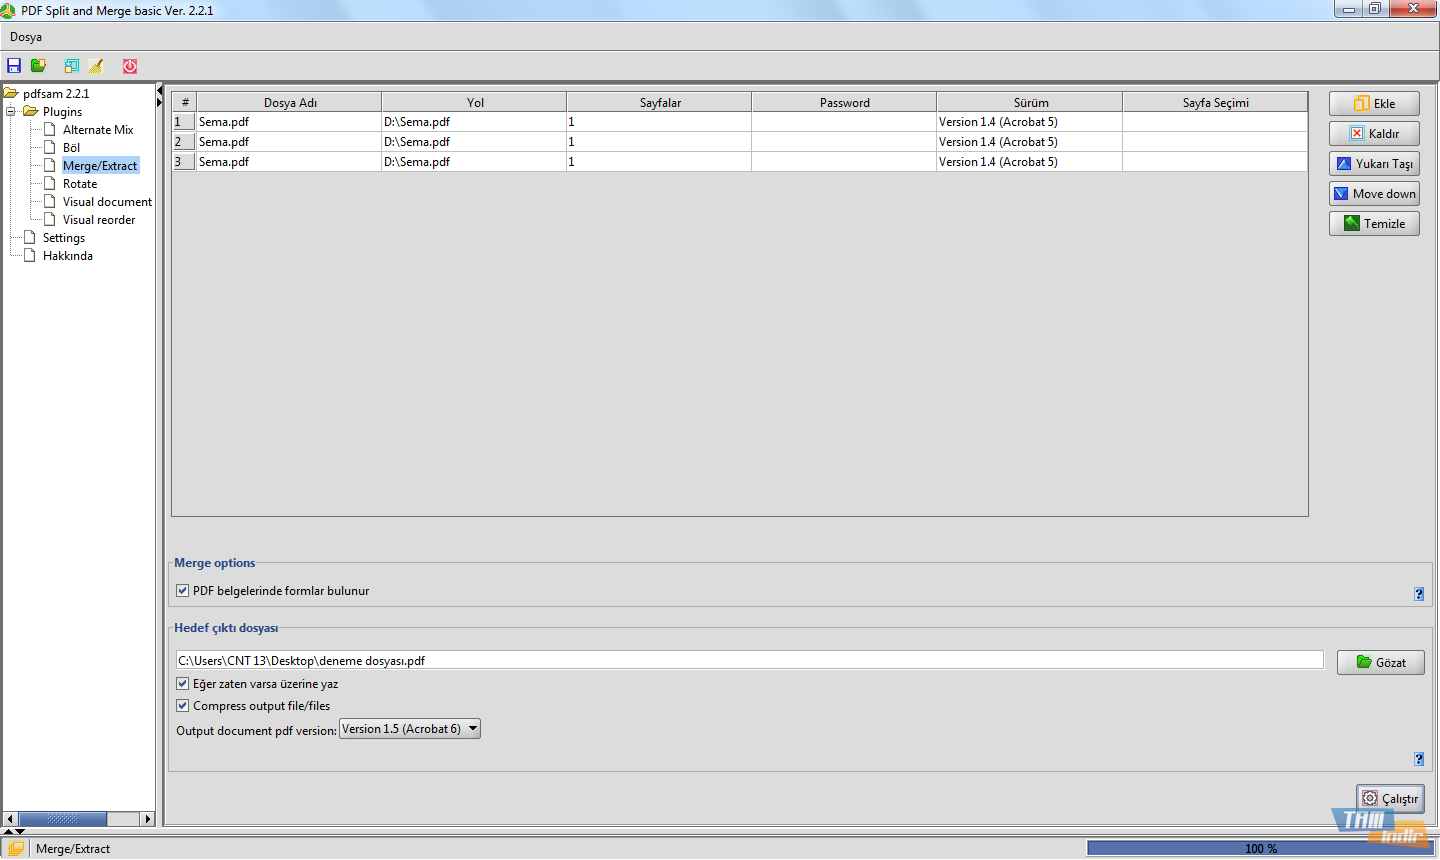Click the Dosya Adı column header
Image resolution: width=1440 pixels, height=860 pixels.
click(289, 102)
